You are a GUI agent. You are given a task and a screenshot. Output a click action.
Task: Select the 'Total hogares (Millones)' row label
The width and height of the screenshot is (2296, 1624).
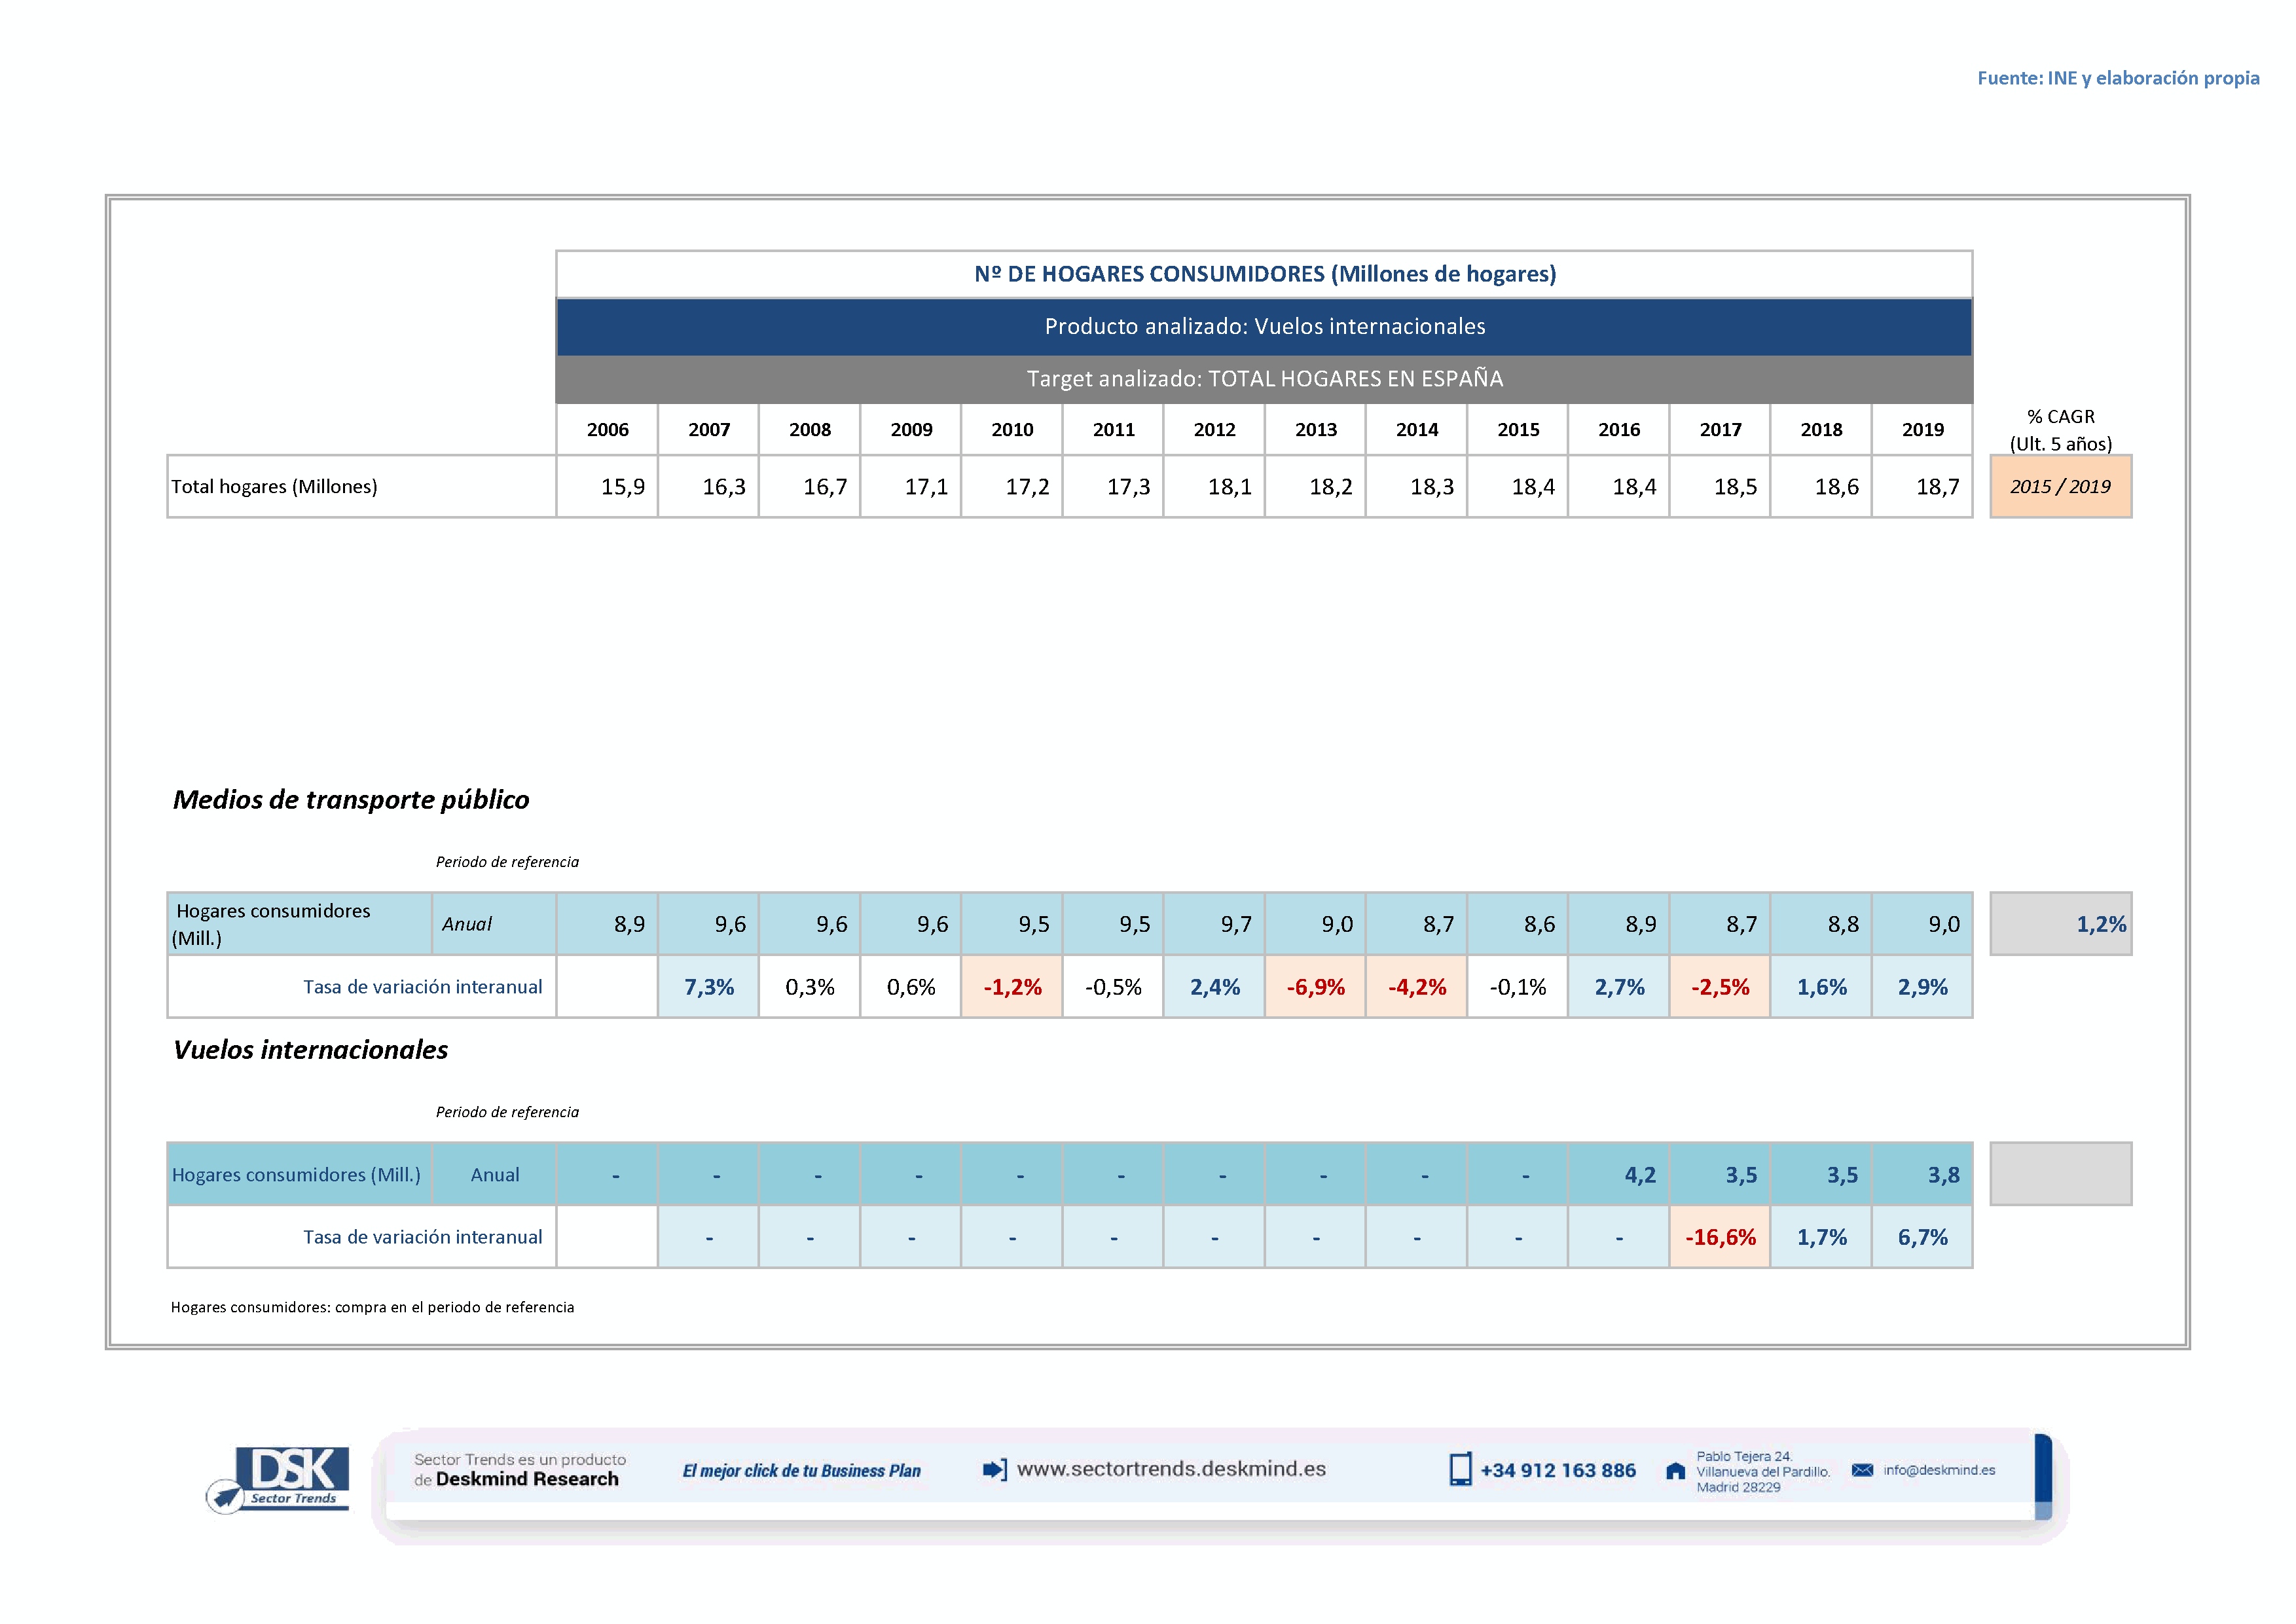[275, 487]
